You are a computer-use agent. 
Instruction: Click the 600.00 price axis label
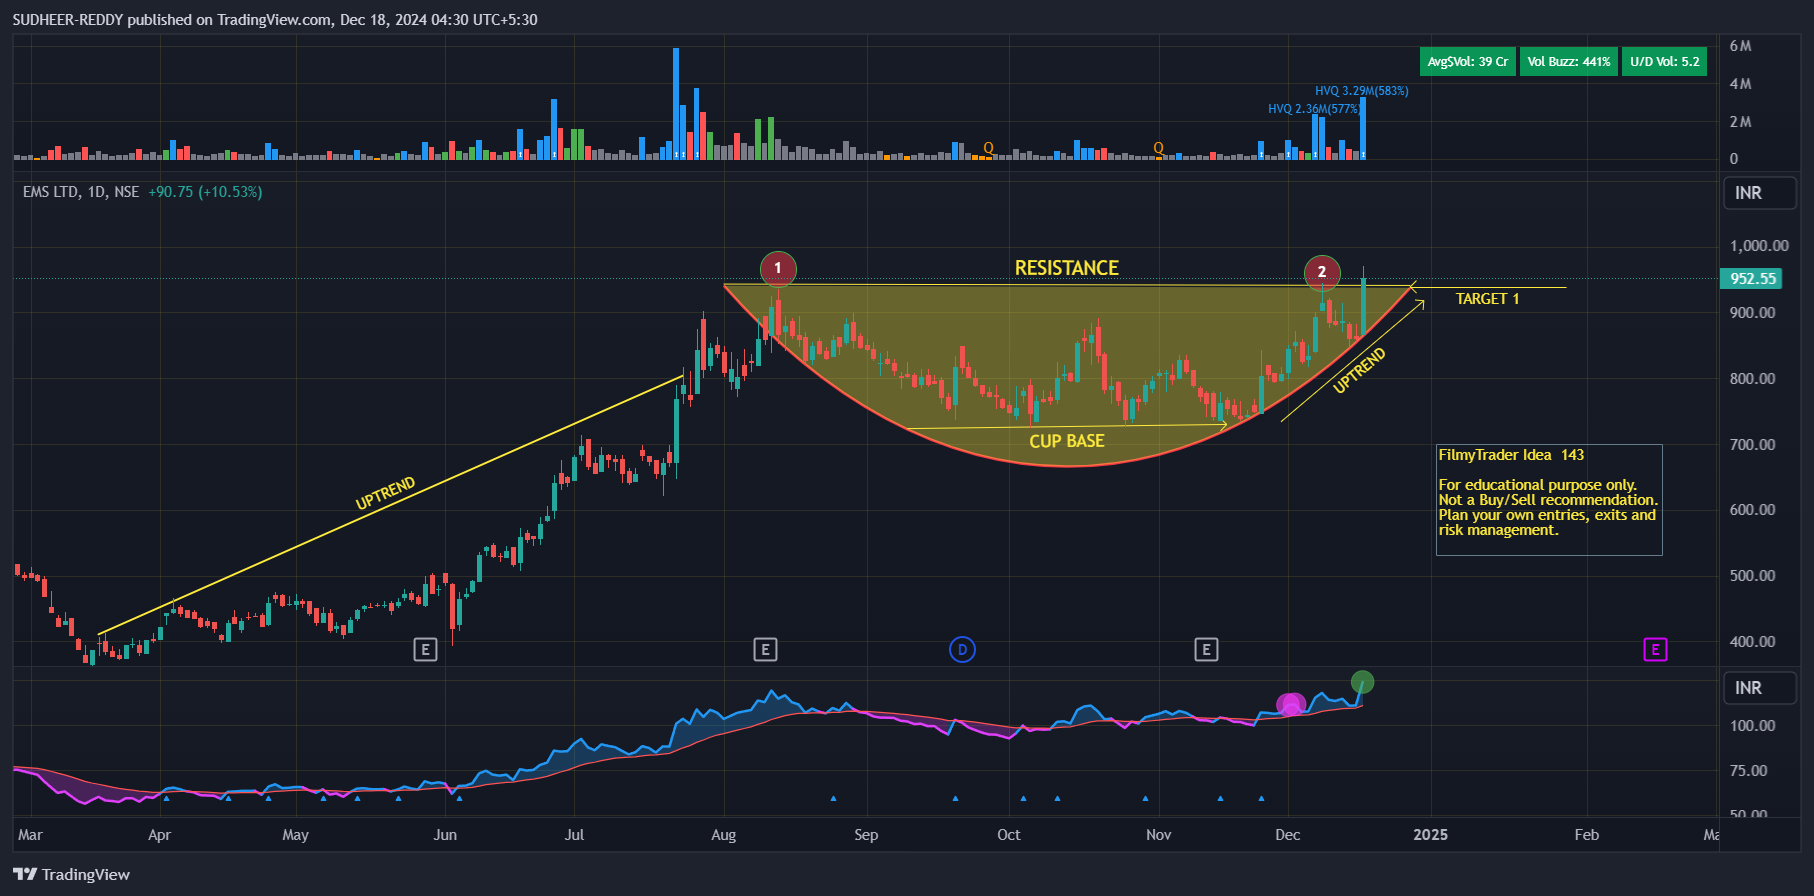click(x=1753, y=510)
